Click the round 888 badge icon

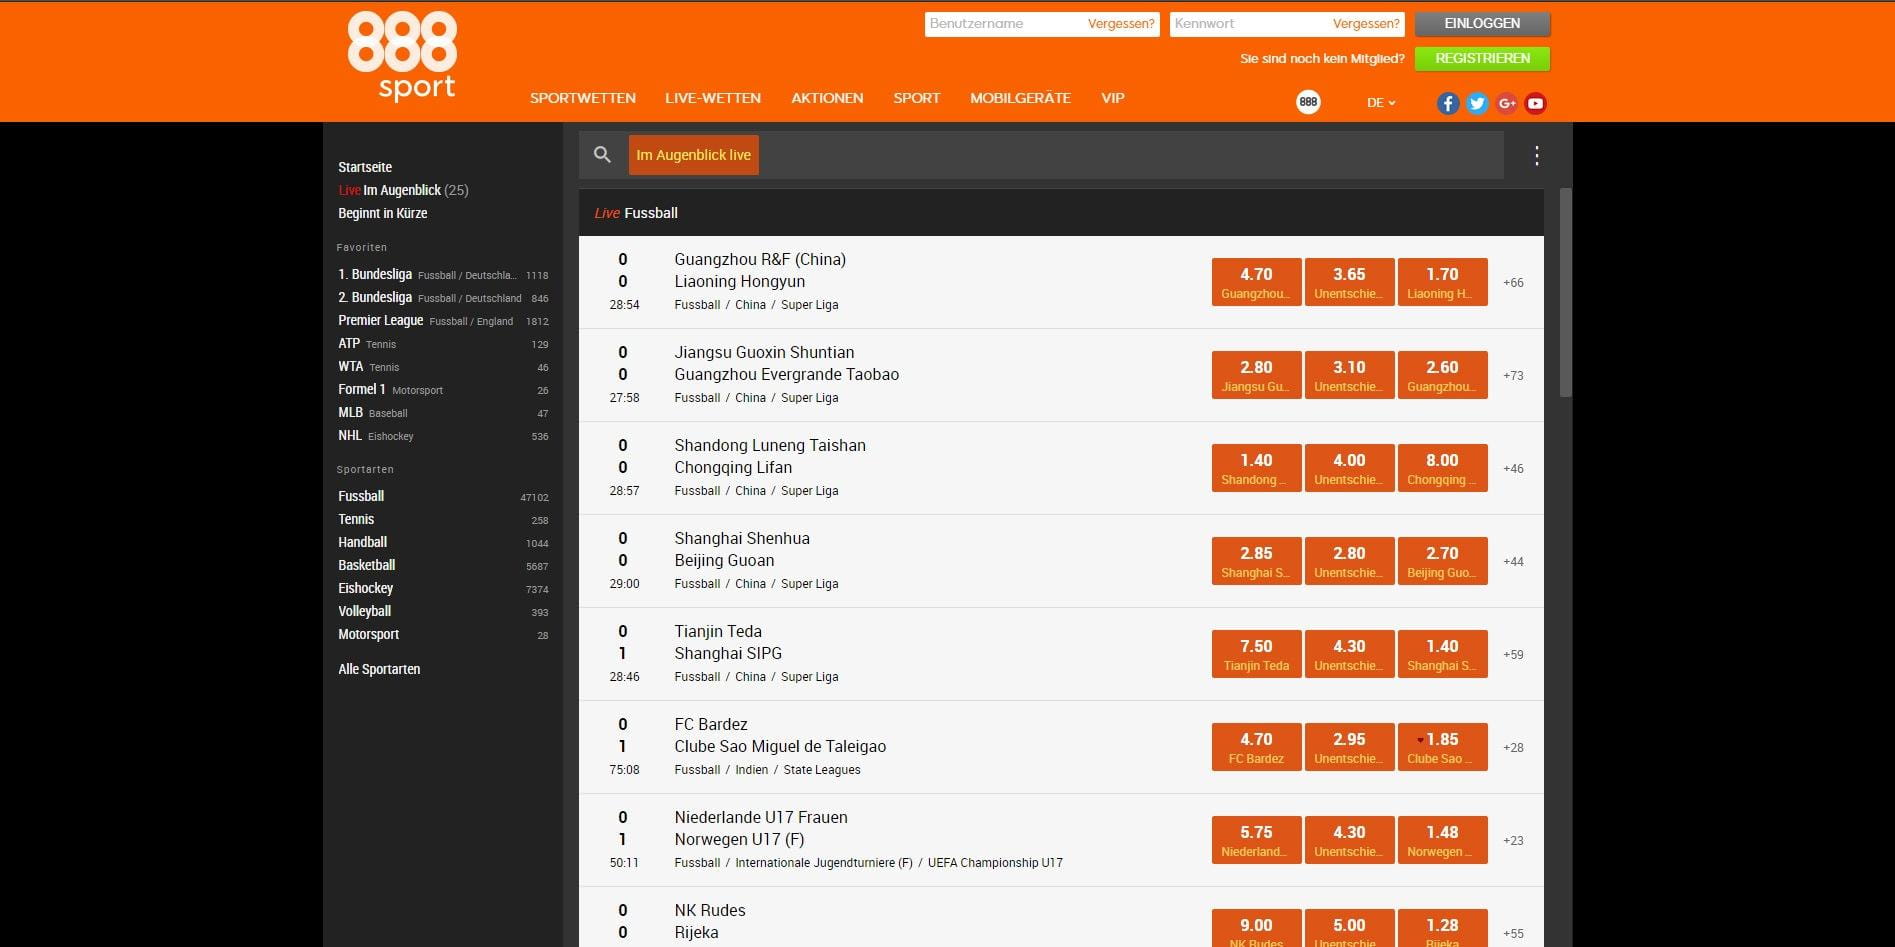tap(1308, 102)
